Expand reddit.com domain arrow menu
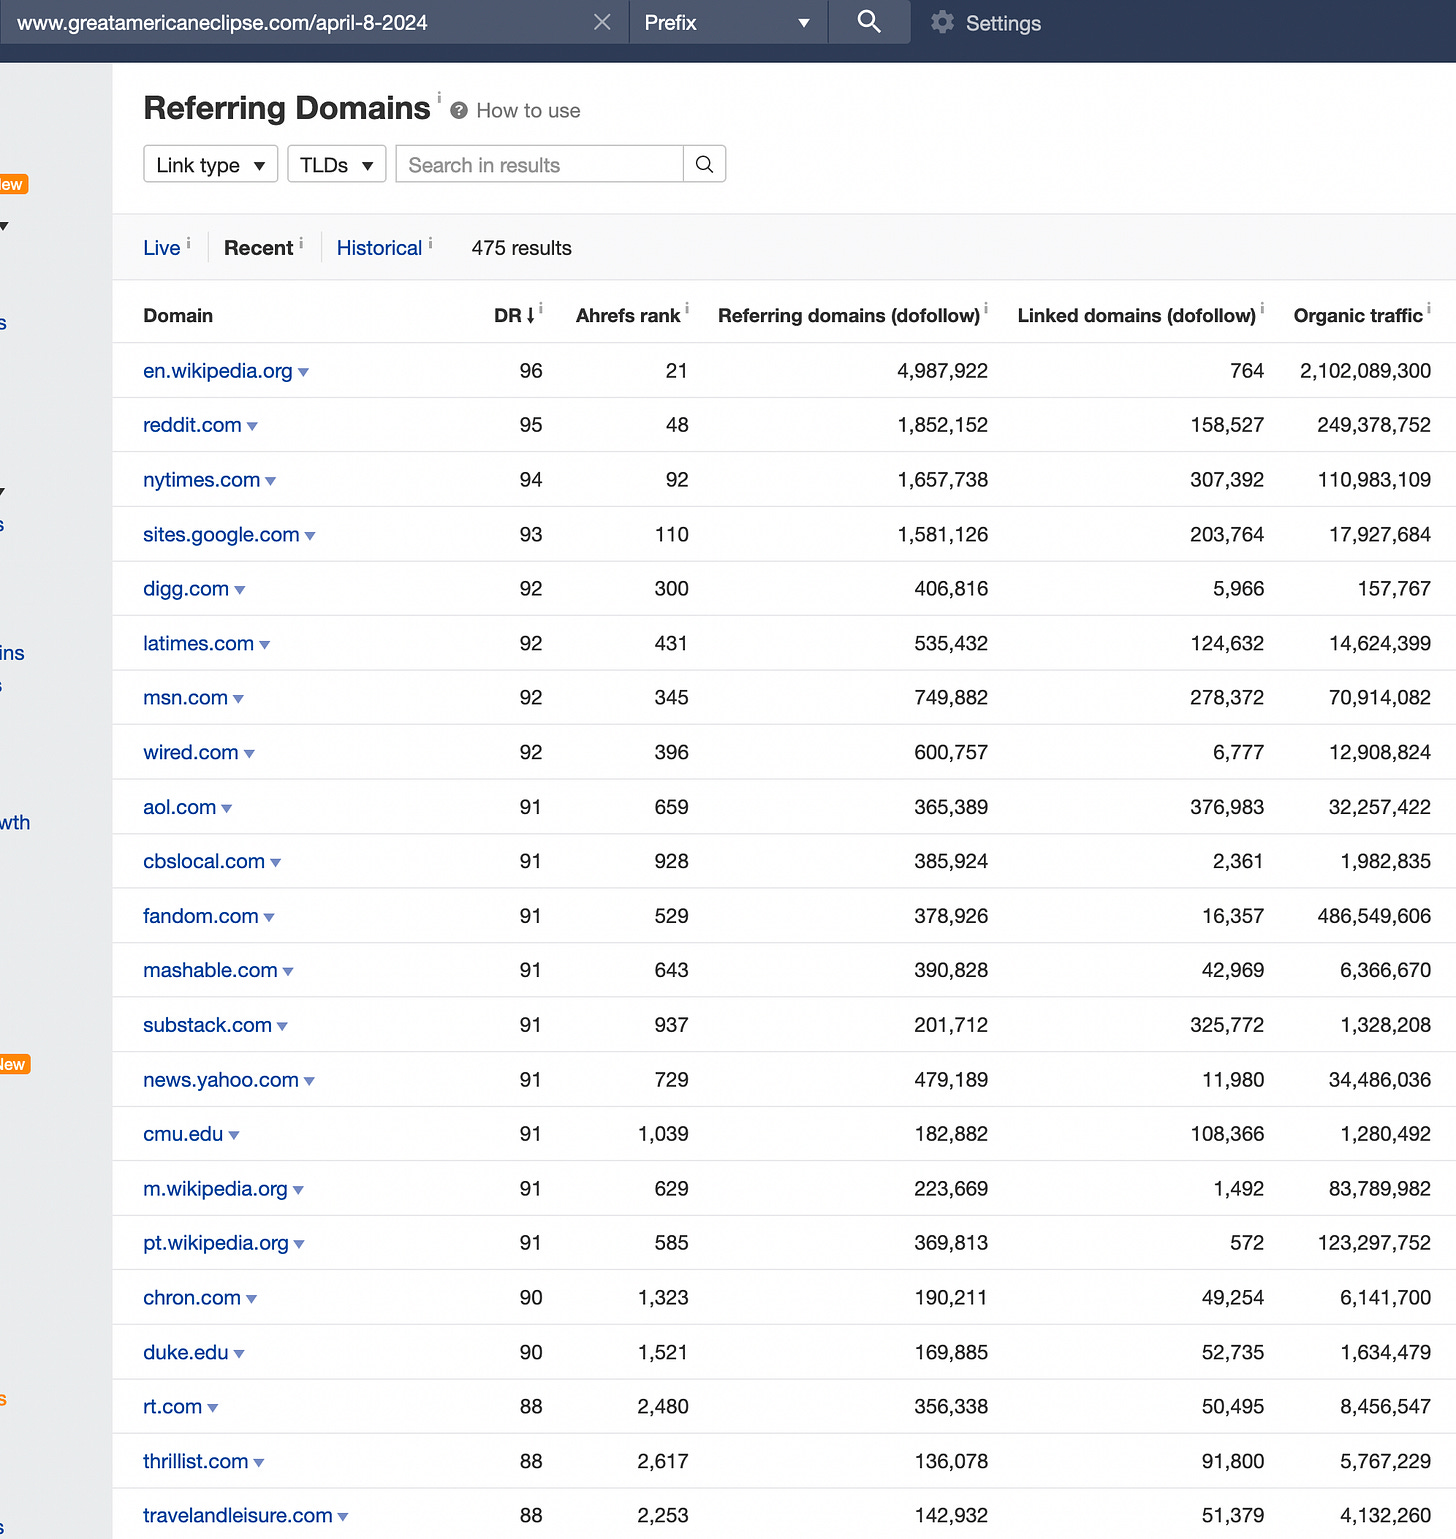This screenshot has width=1456, height=1539. [252, 427]
